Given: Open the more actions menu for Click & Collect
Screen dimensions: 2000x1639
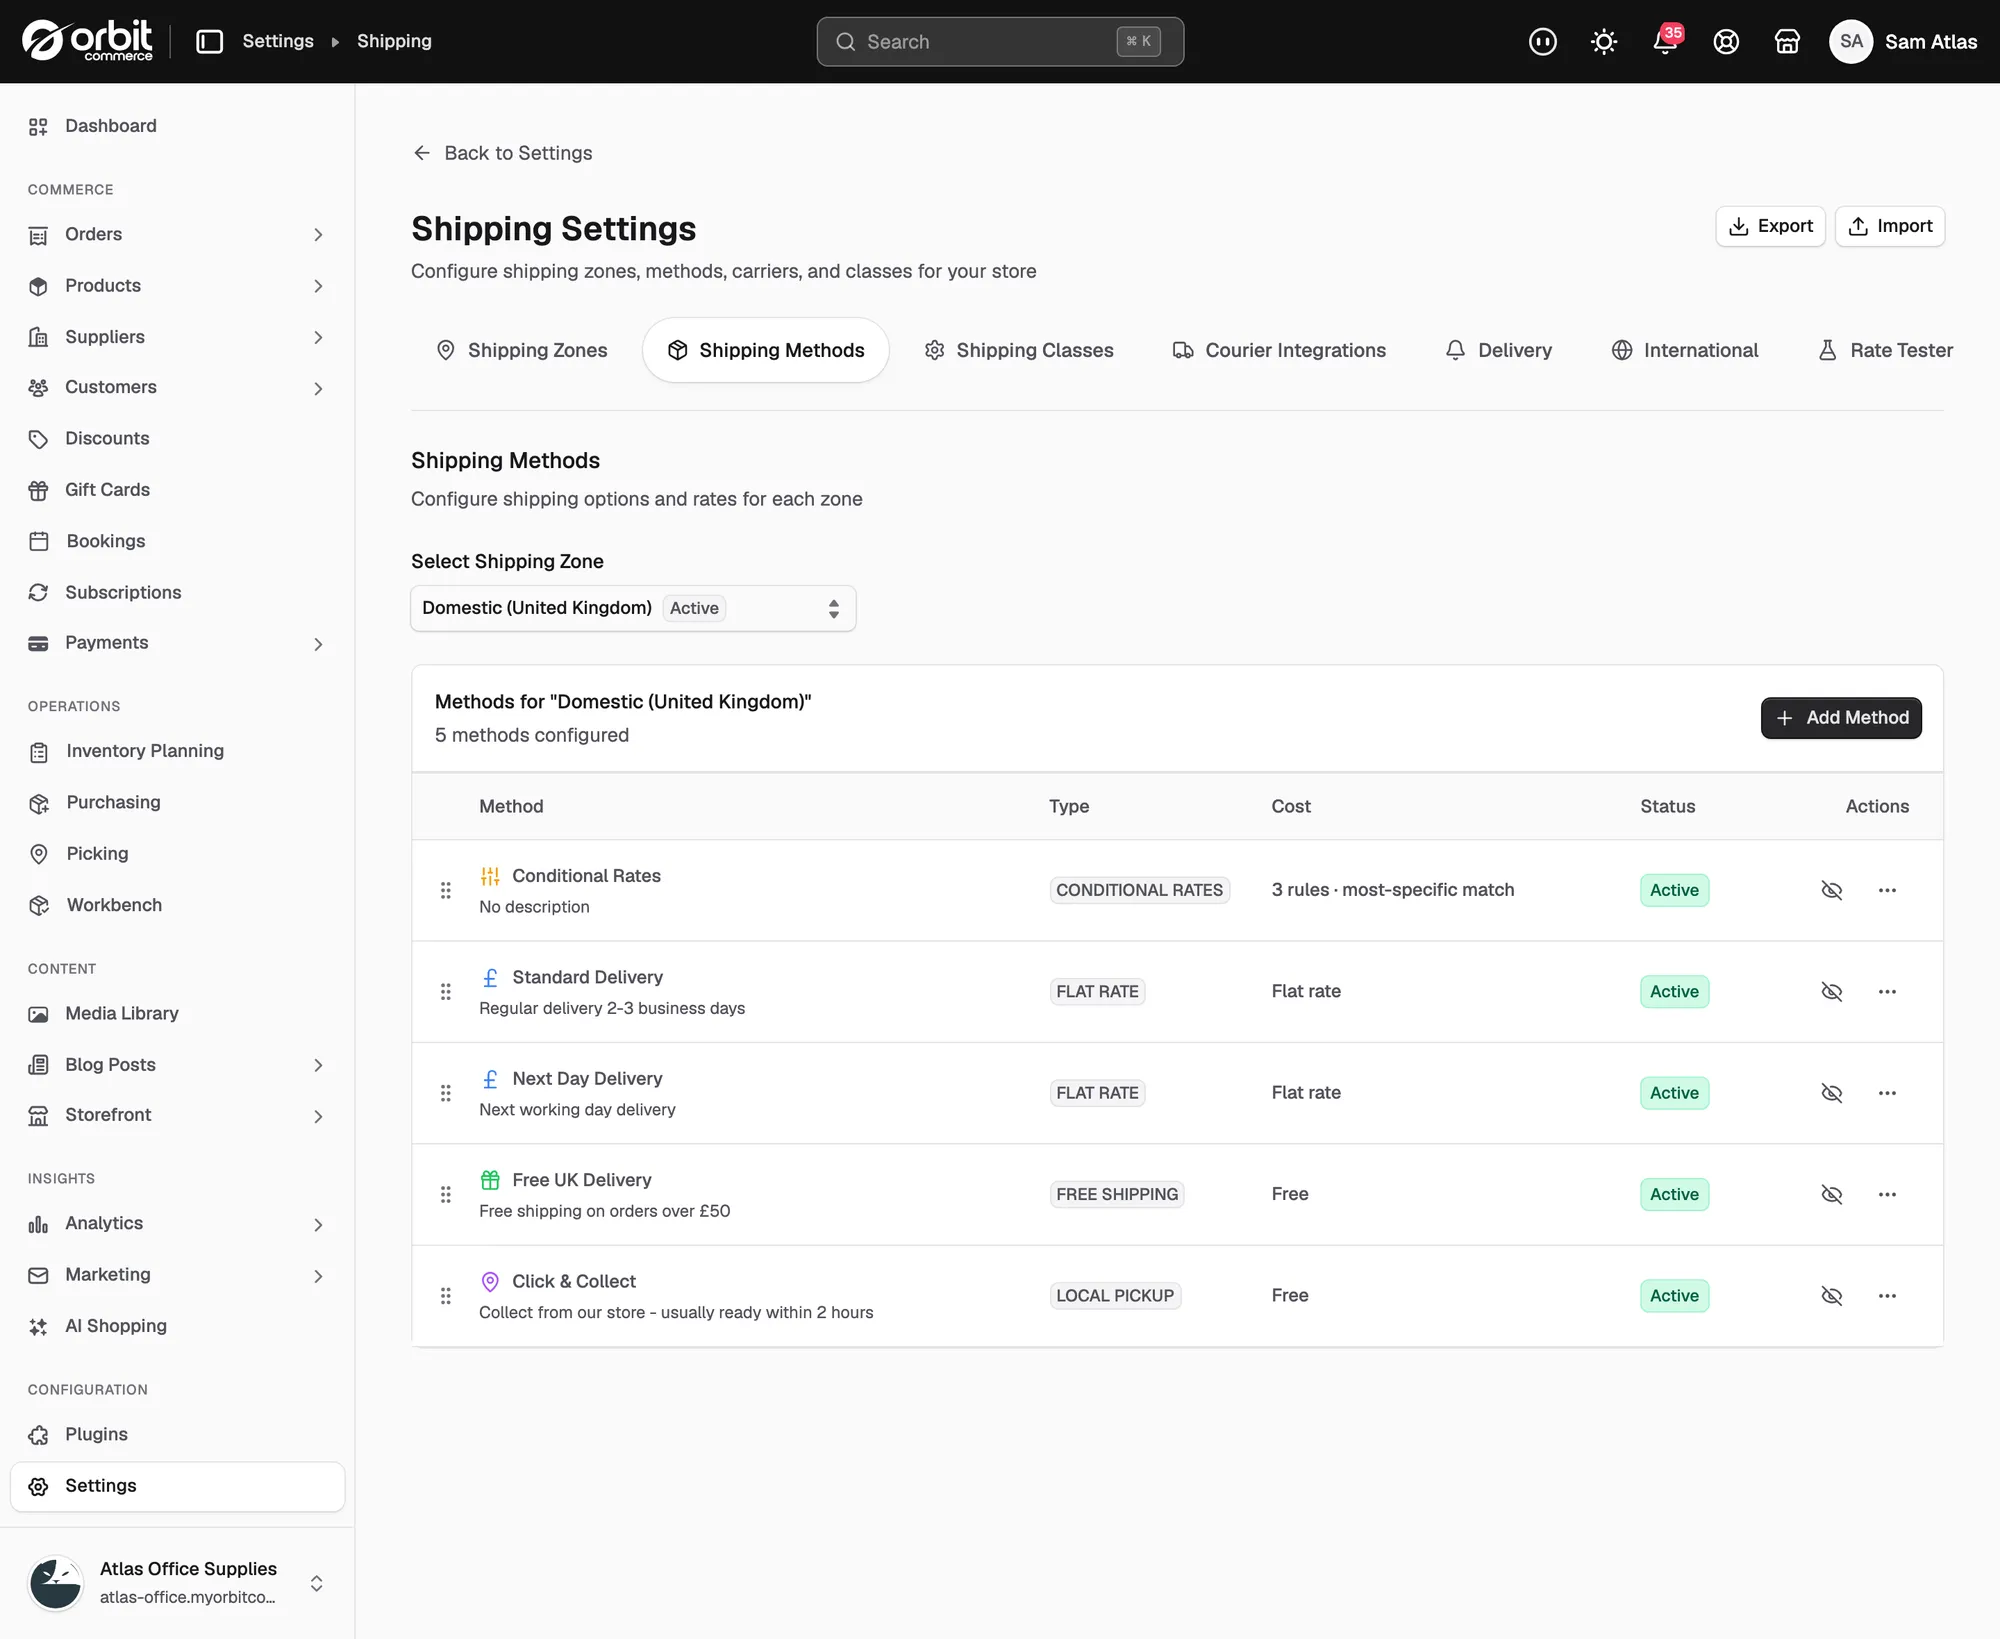Looking at the screenshot, I should pos(1887,1295).
